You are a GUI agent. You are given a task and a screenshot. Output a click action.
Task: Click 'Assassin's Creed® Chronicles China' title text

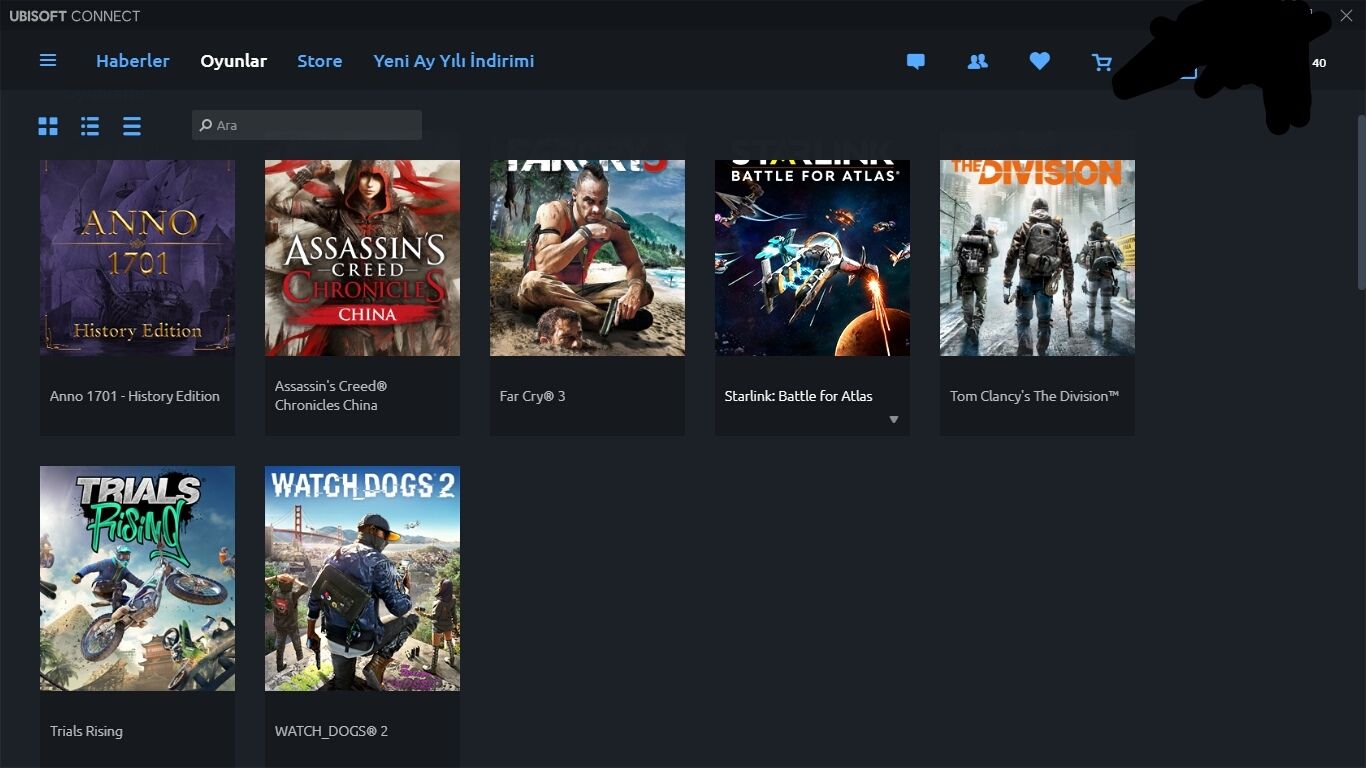pos(331,395)
